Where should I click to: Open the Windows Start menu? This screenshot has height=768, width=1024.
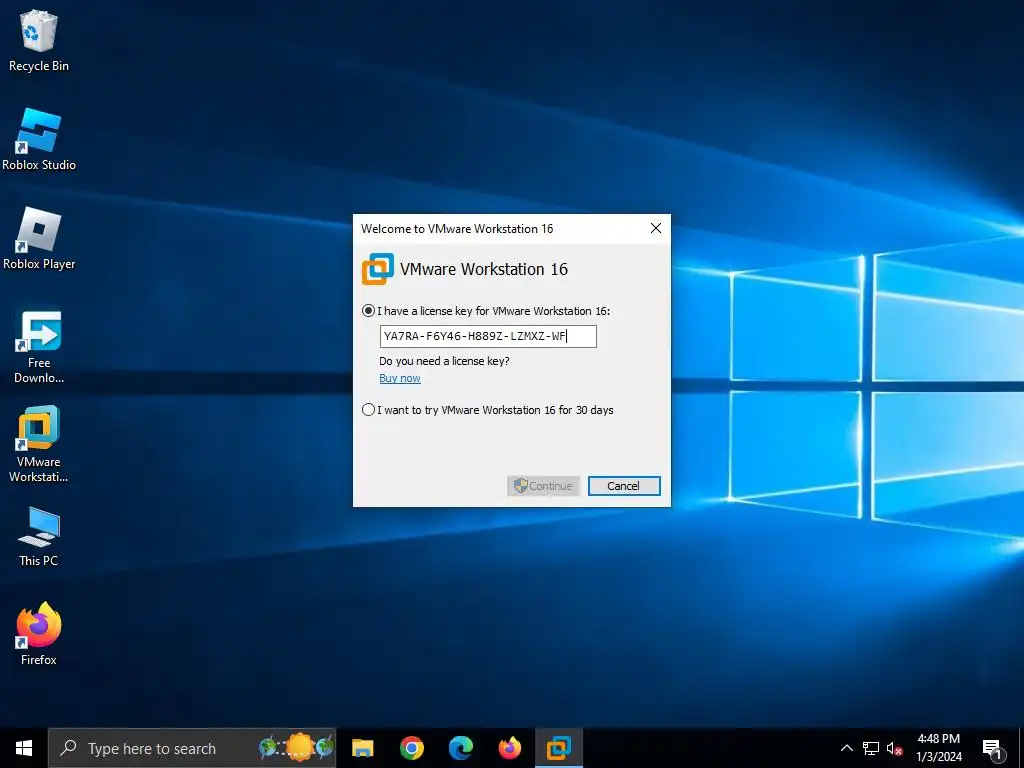(24, 748)
